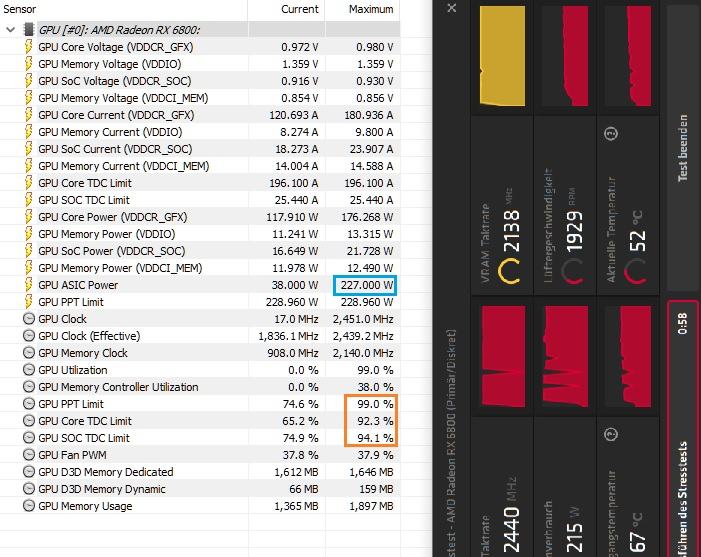Click the clock icon beside GPU Memory Clock
This screenshot has height=557, width=701.
(29, 353)
